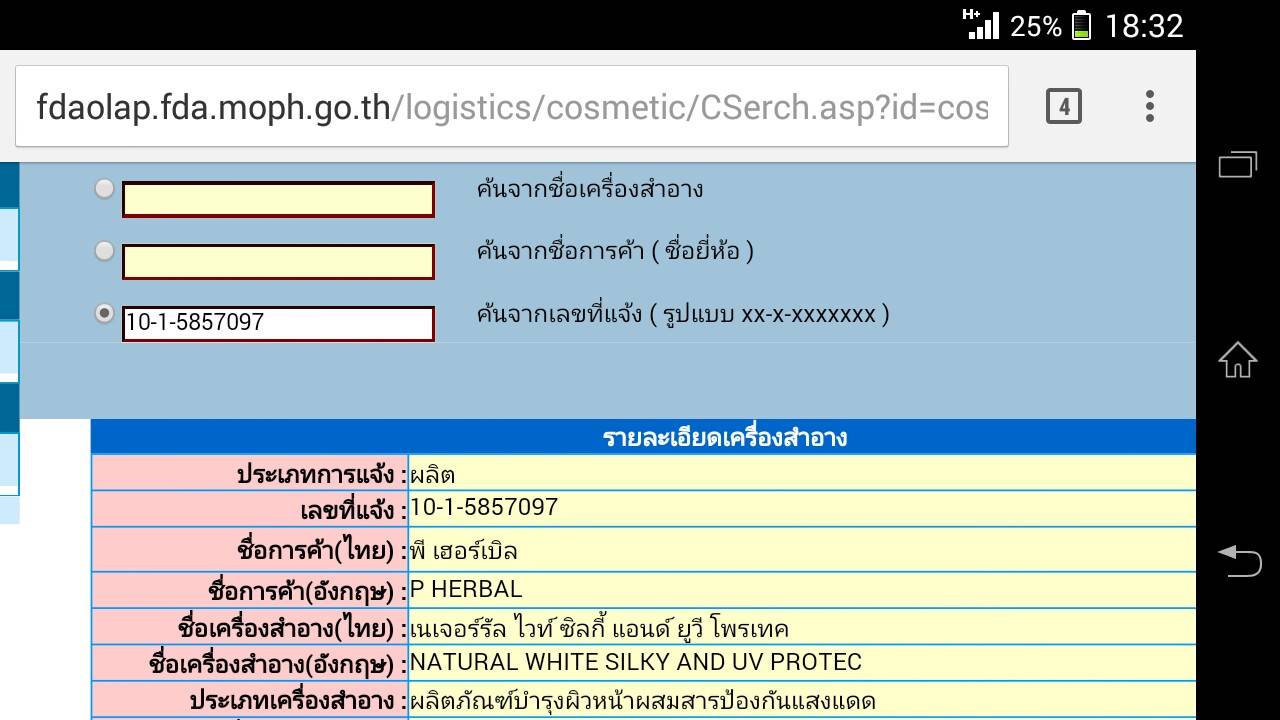
Task: Tap the H+ signal strength icon
Action: tap(980, 24)
